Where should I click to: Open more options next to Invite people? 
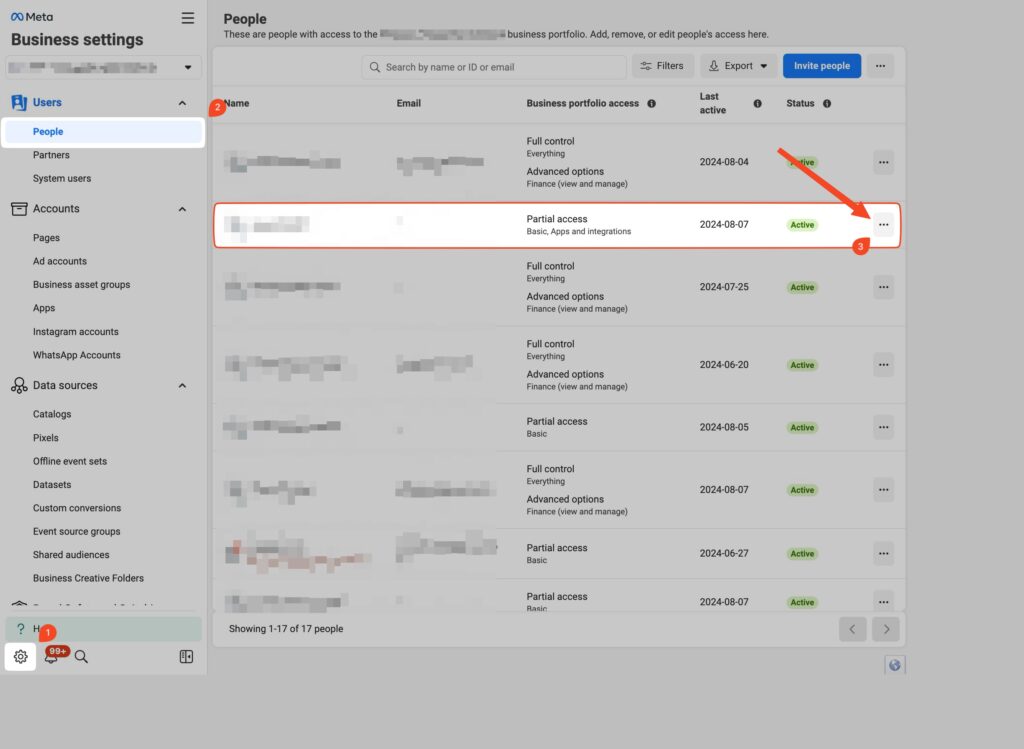point(880,66)
